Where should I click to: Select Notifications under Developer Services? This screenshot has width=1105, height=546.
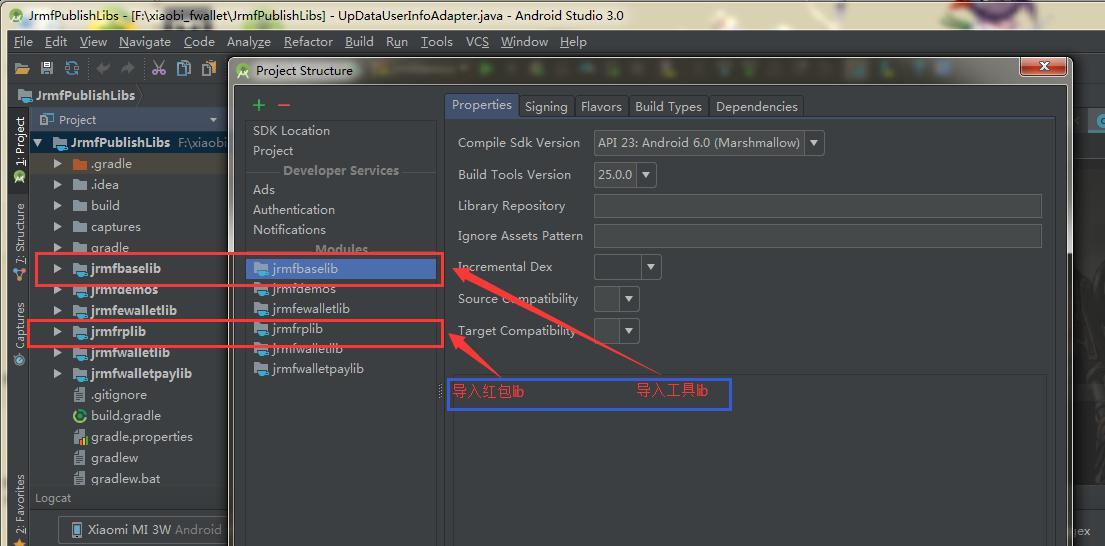coord(289,230)
